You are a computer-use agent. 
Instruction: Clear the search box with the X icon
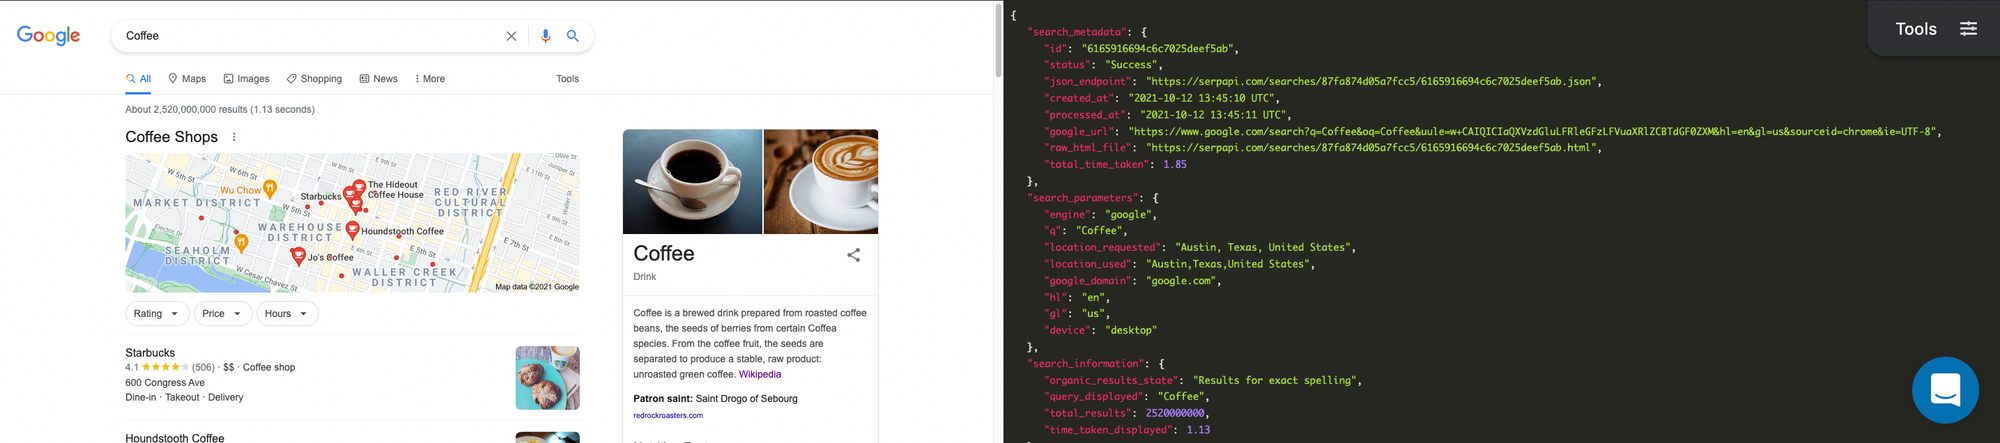pyautogui.click(x=511, y=36)
